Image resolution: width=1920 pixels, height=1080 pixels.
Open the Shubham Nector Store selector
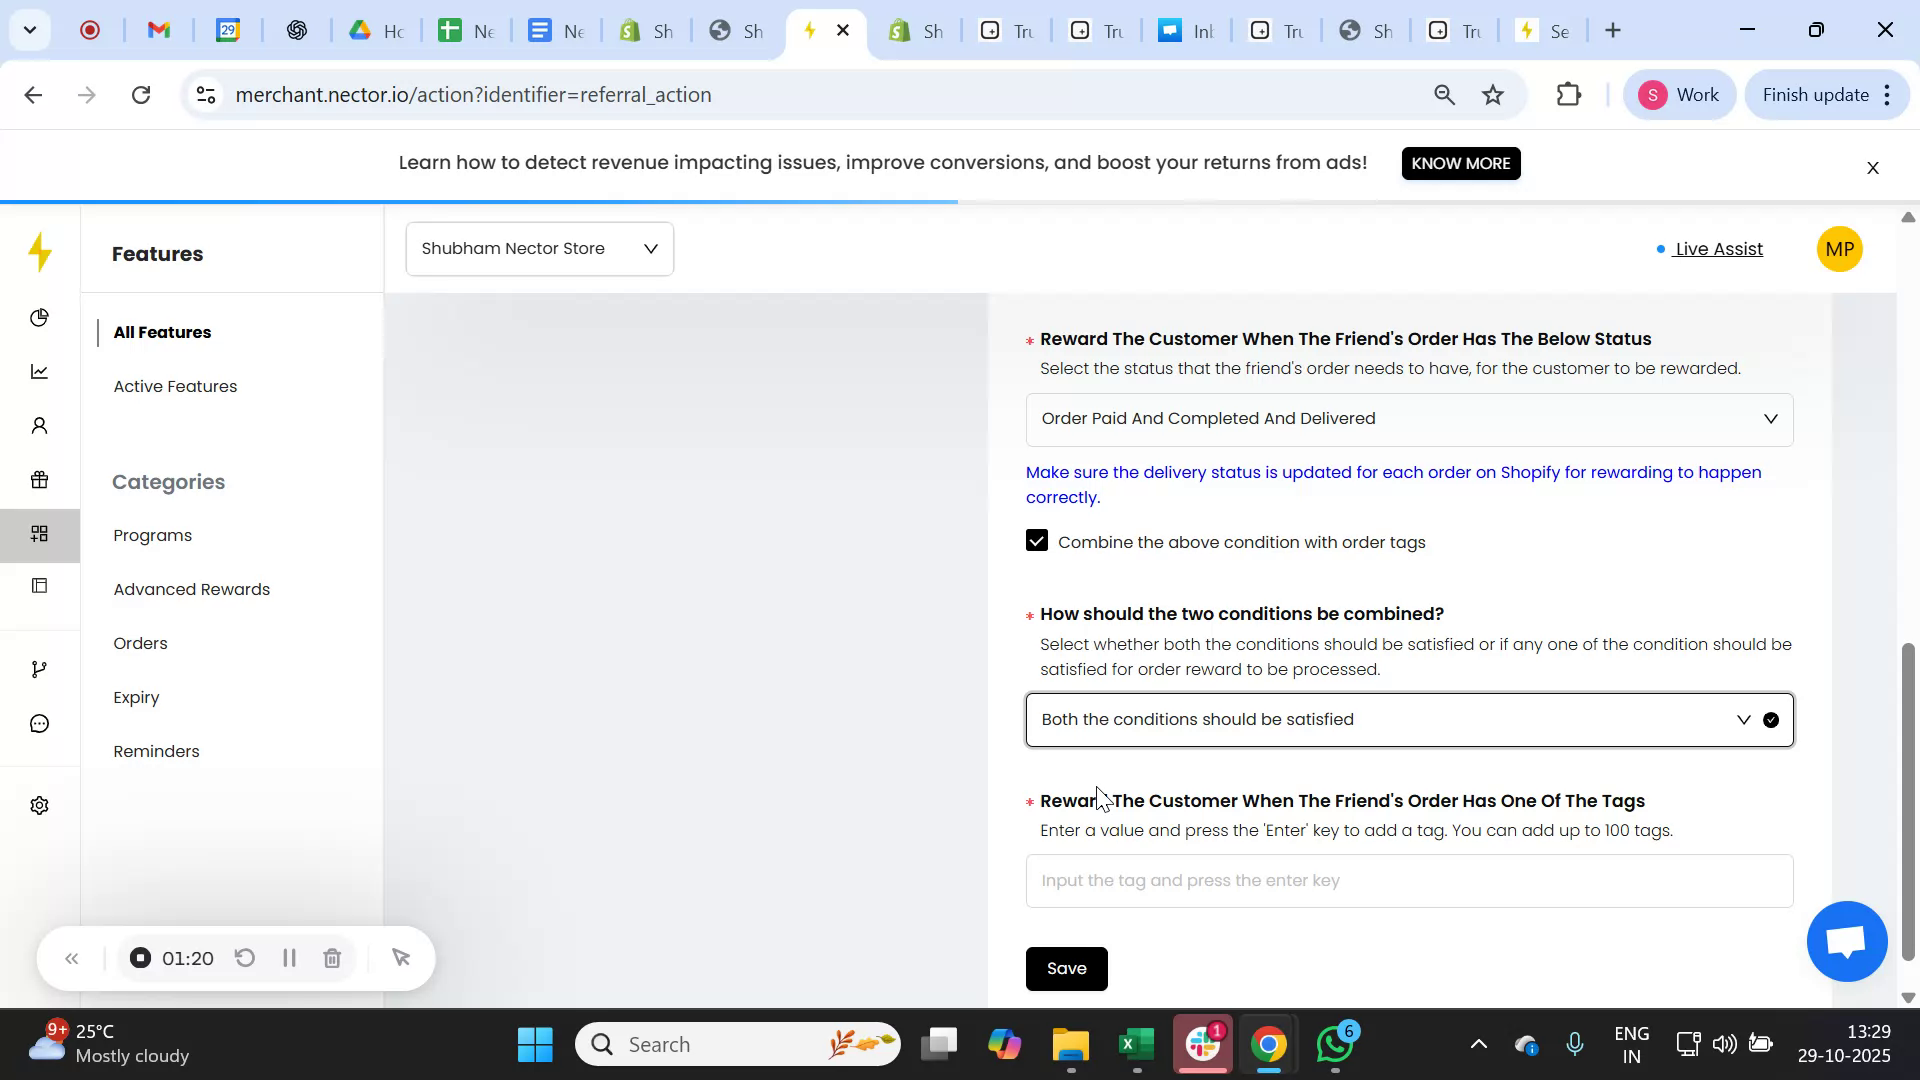click(539, 248)
